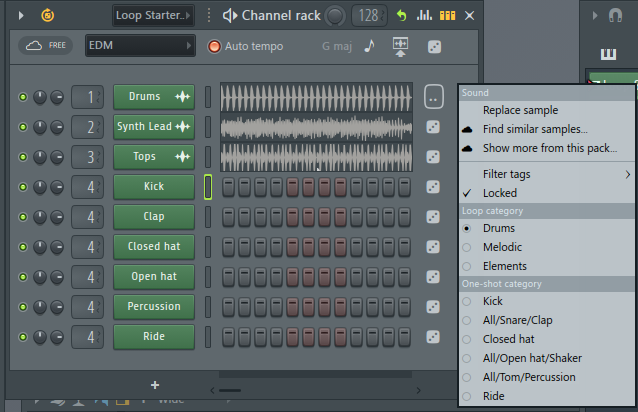Viewport: 638px width, 412px height.
Task: Click the Drums channel button
Action: (x=154, y=97)
